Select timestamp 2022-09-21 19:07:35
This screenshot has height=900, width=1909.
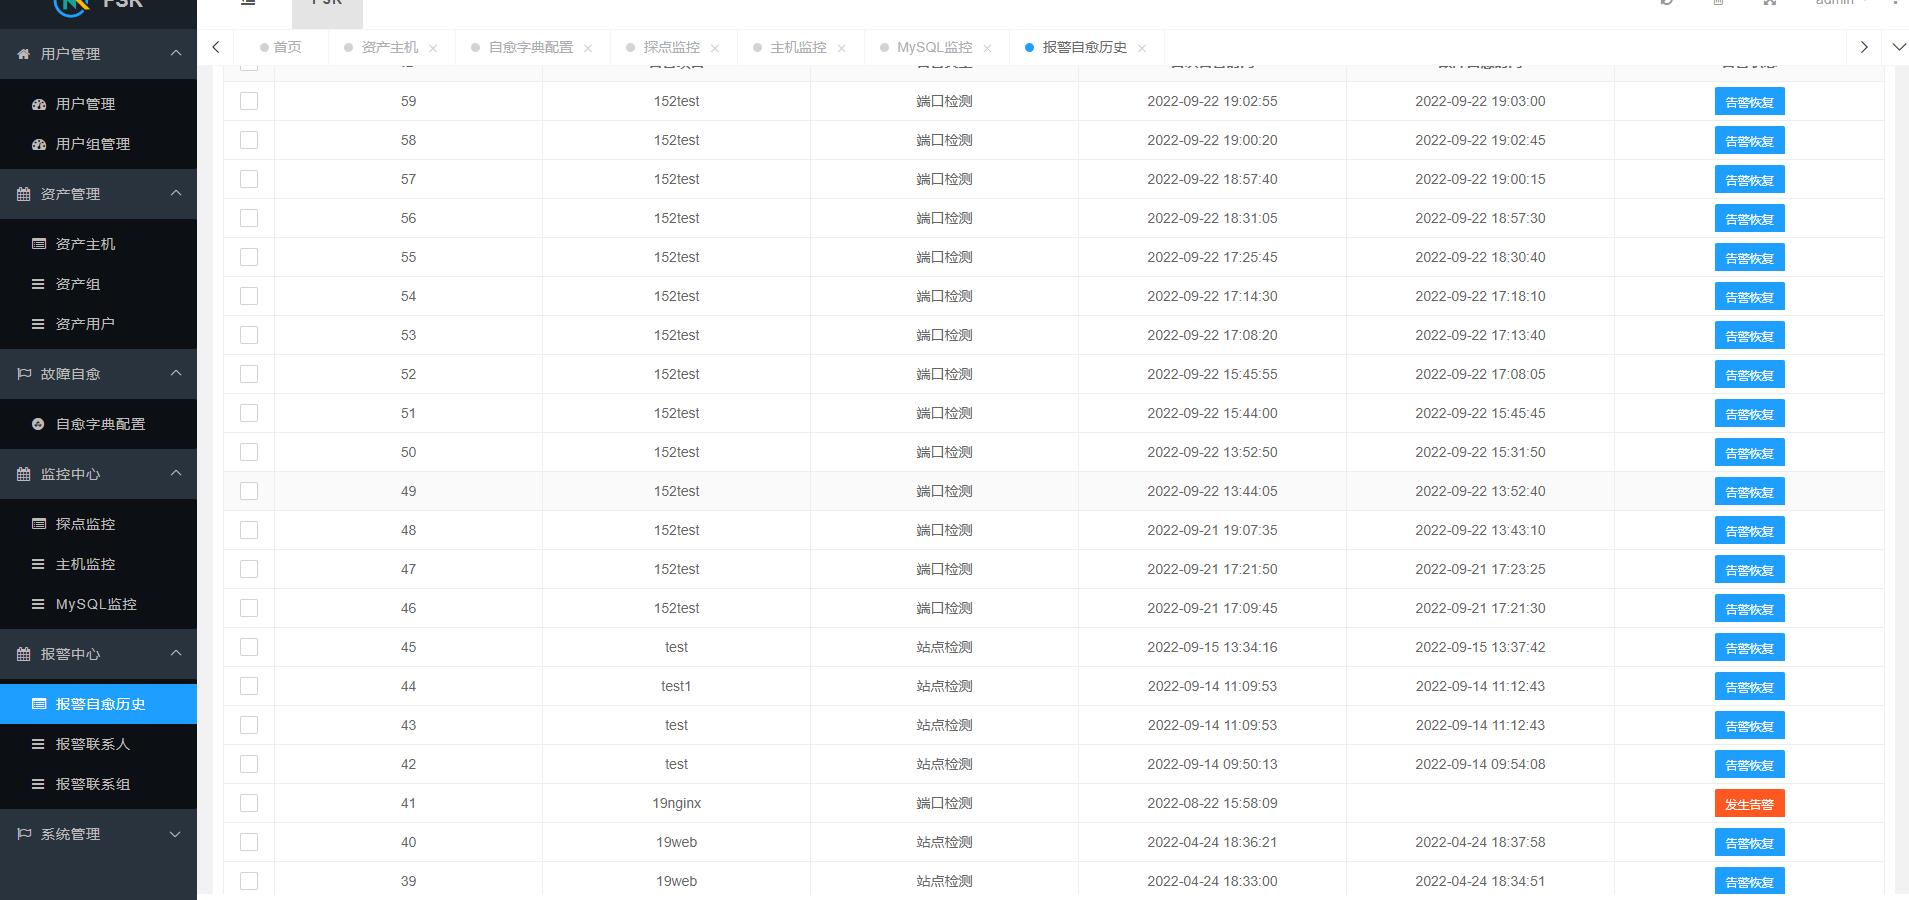coord(1212,530)
